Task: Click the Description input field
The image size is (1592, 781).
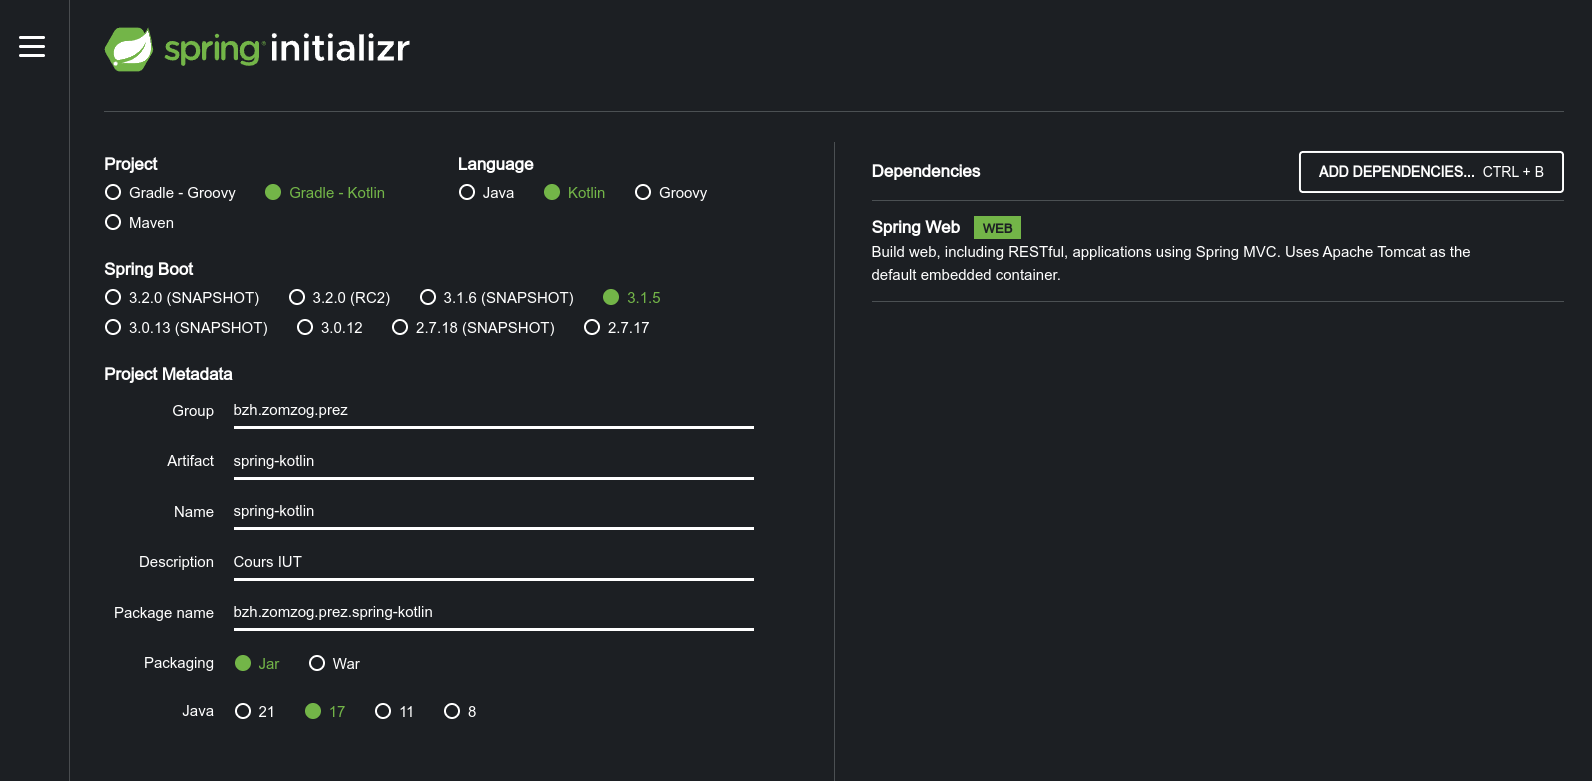Action: [x=493, y=562]
